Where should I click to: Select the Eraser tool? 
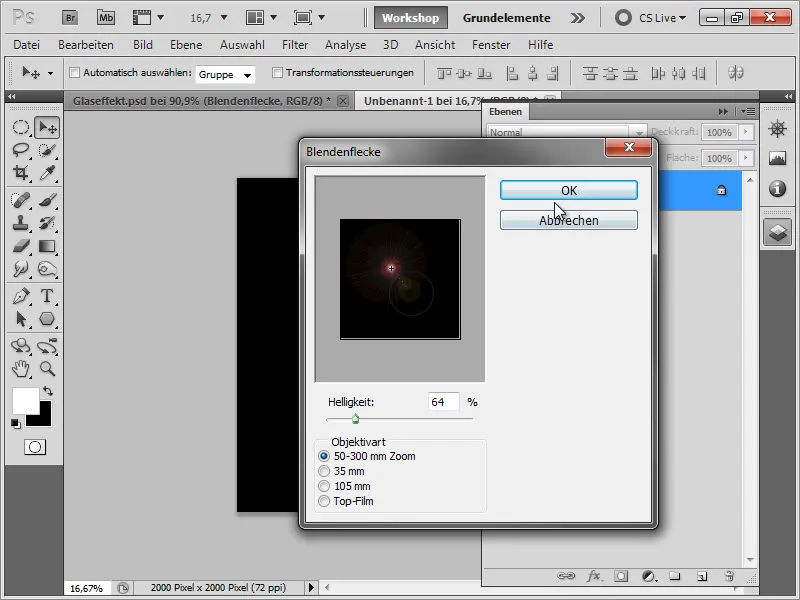(x=20, y=246)
